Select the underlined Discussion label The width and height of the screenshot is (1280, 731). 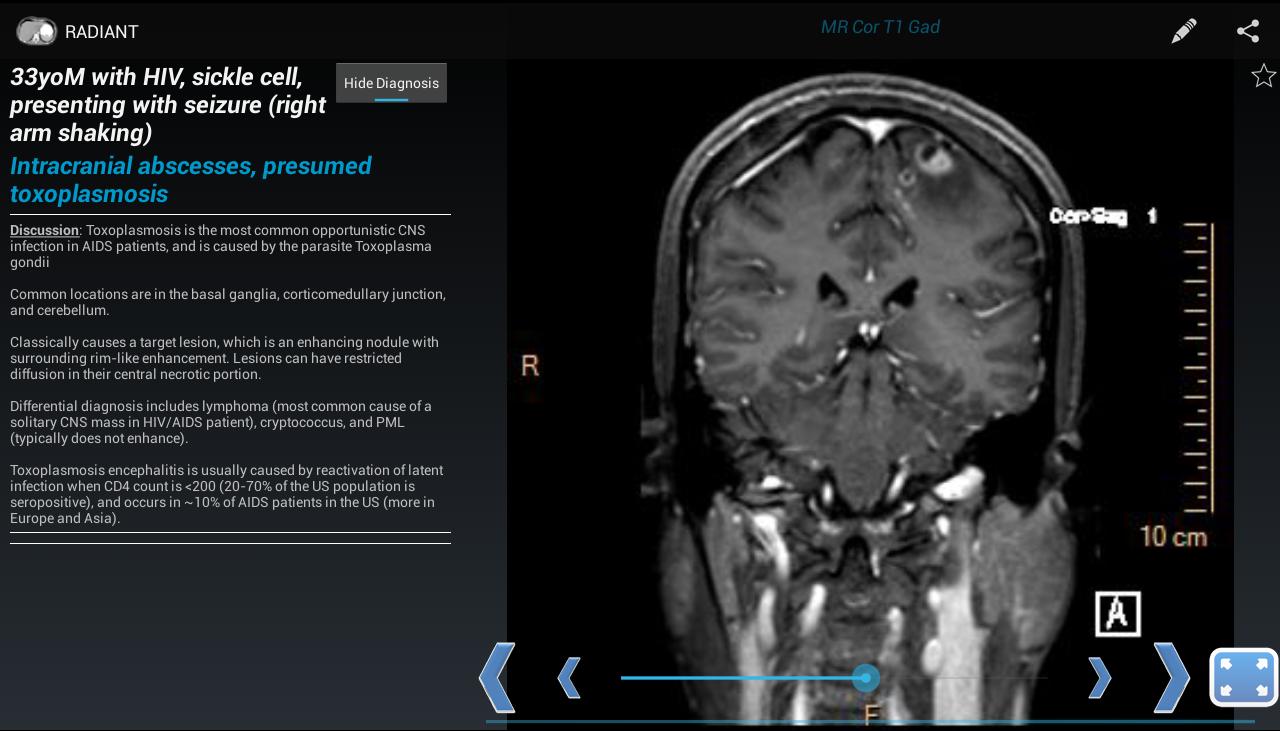pyautogui.click(x=44, y=230)
